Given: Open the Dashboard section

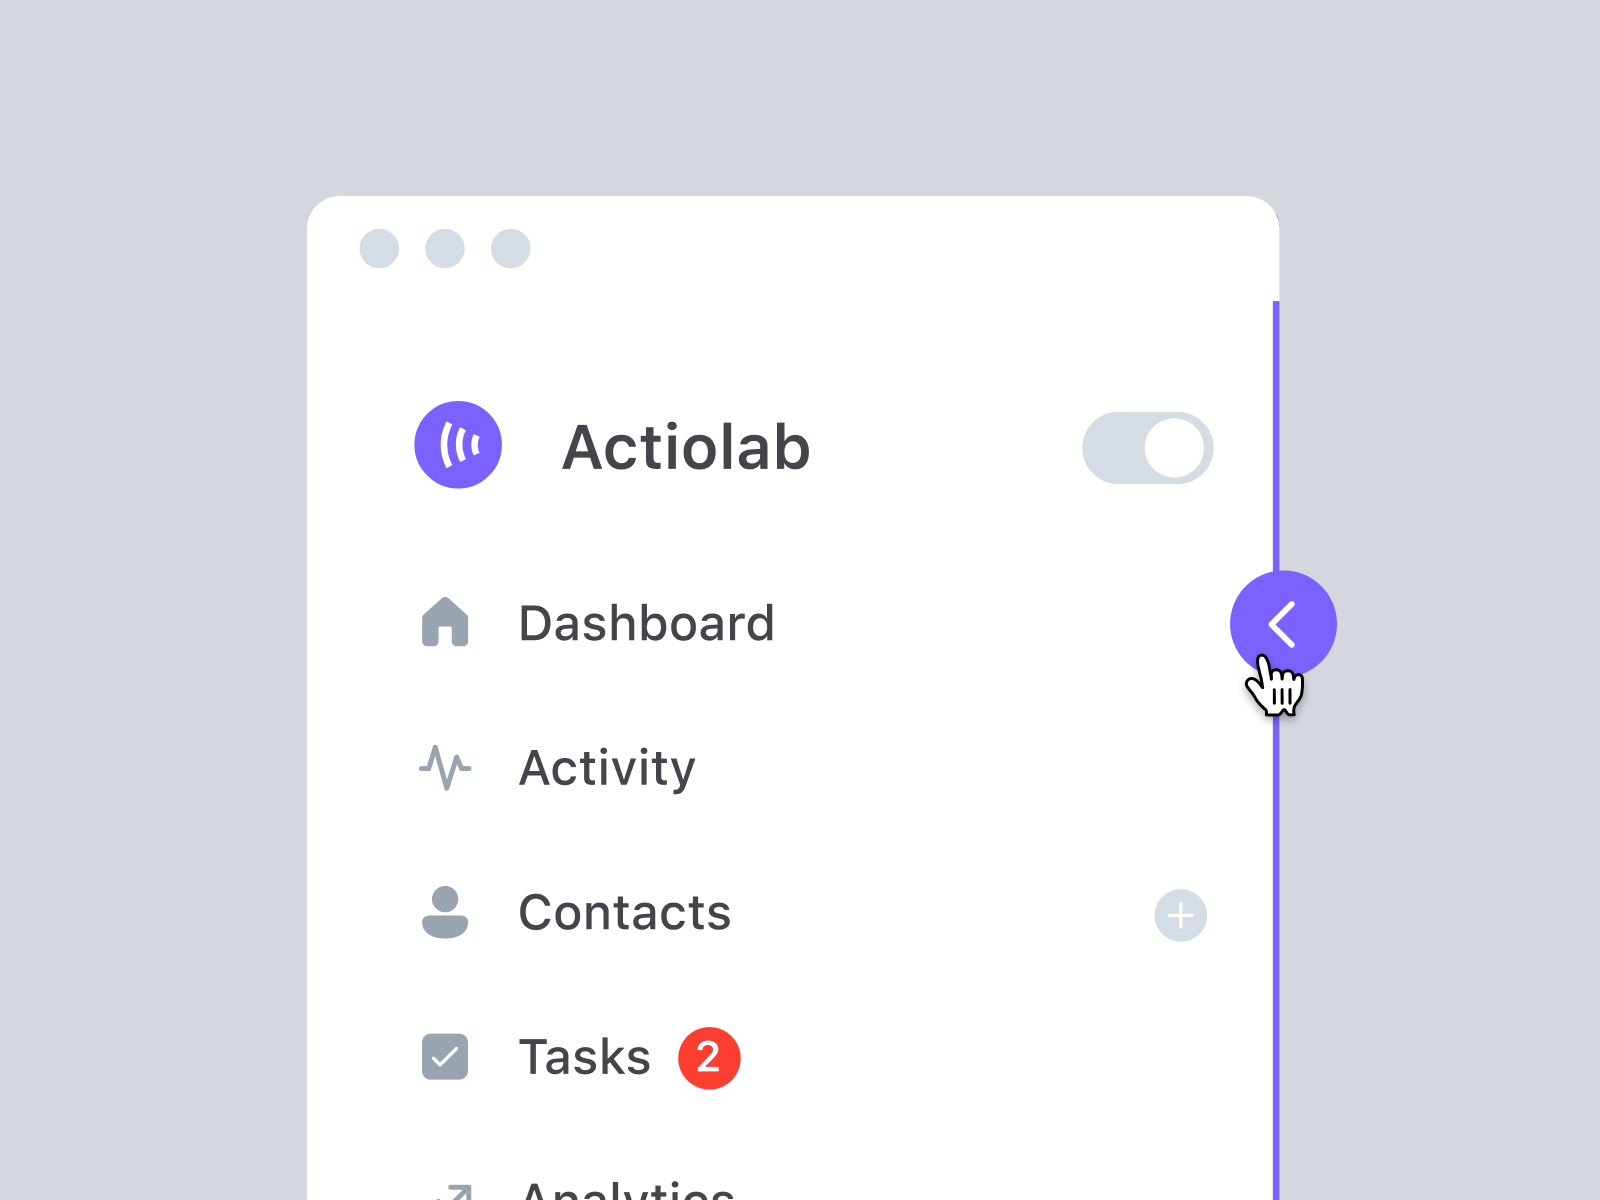Looking at the screenshot, I should [x=646, y=622].
